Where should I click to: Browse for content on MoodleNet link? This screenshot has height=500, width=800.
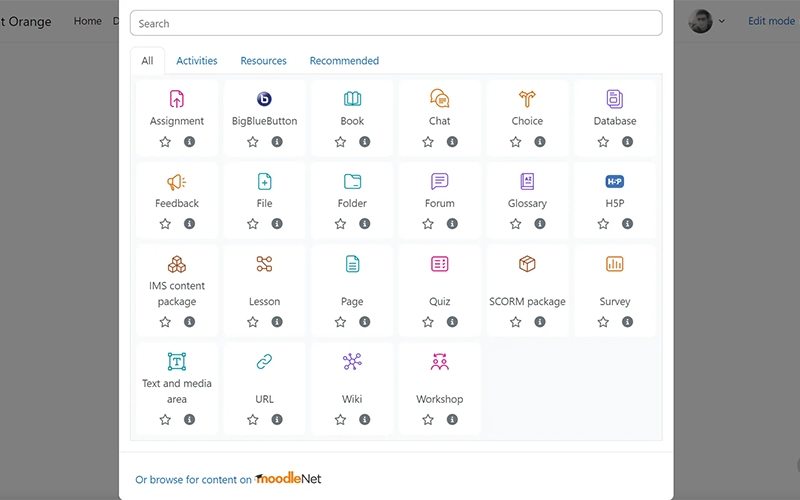[x=229, y=479]
